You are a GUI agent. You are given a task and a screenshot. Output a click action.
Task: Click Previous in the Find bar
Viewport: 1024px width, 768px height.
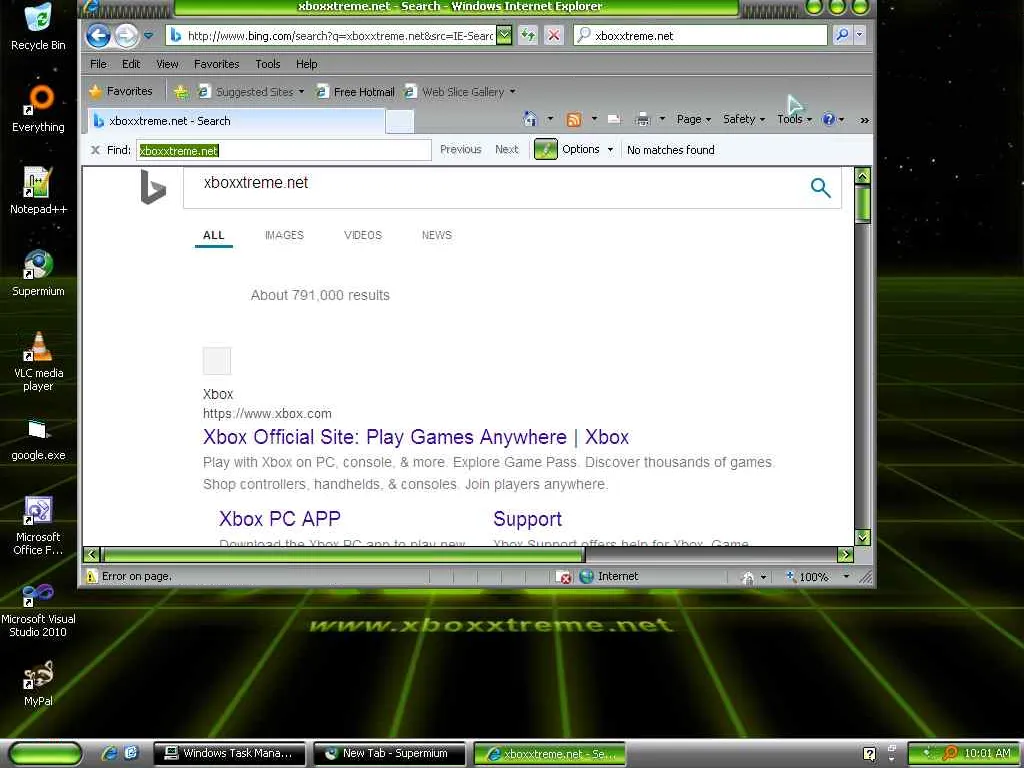coord(460,150)
